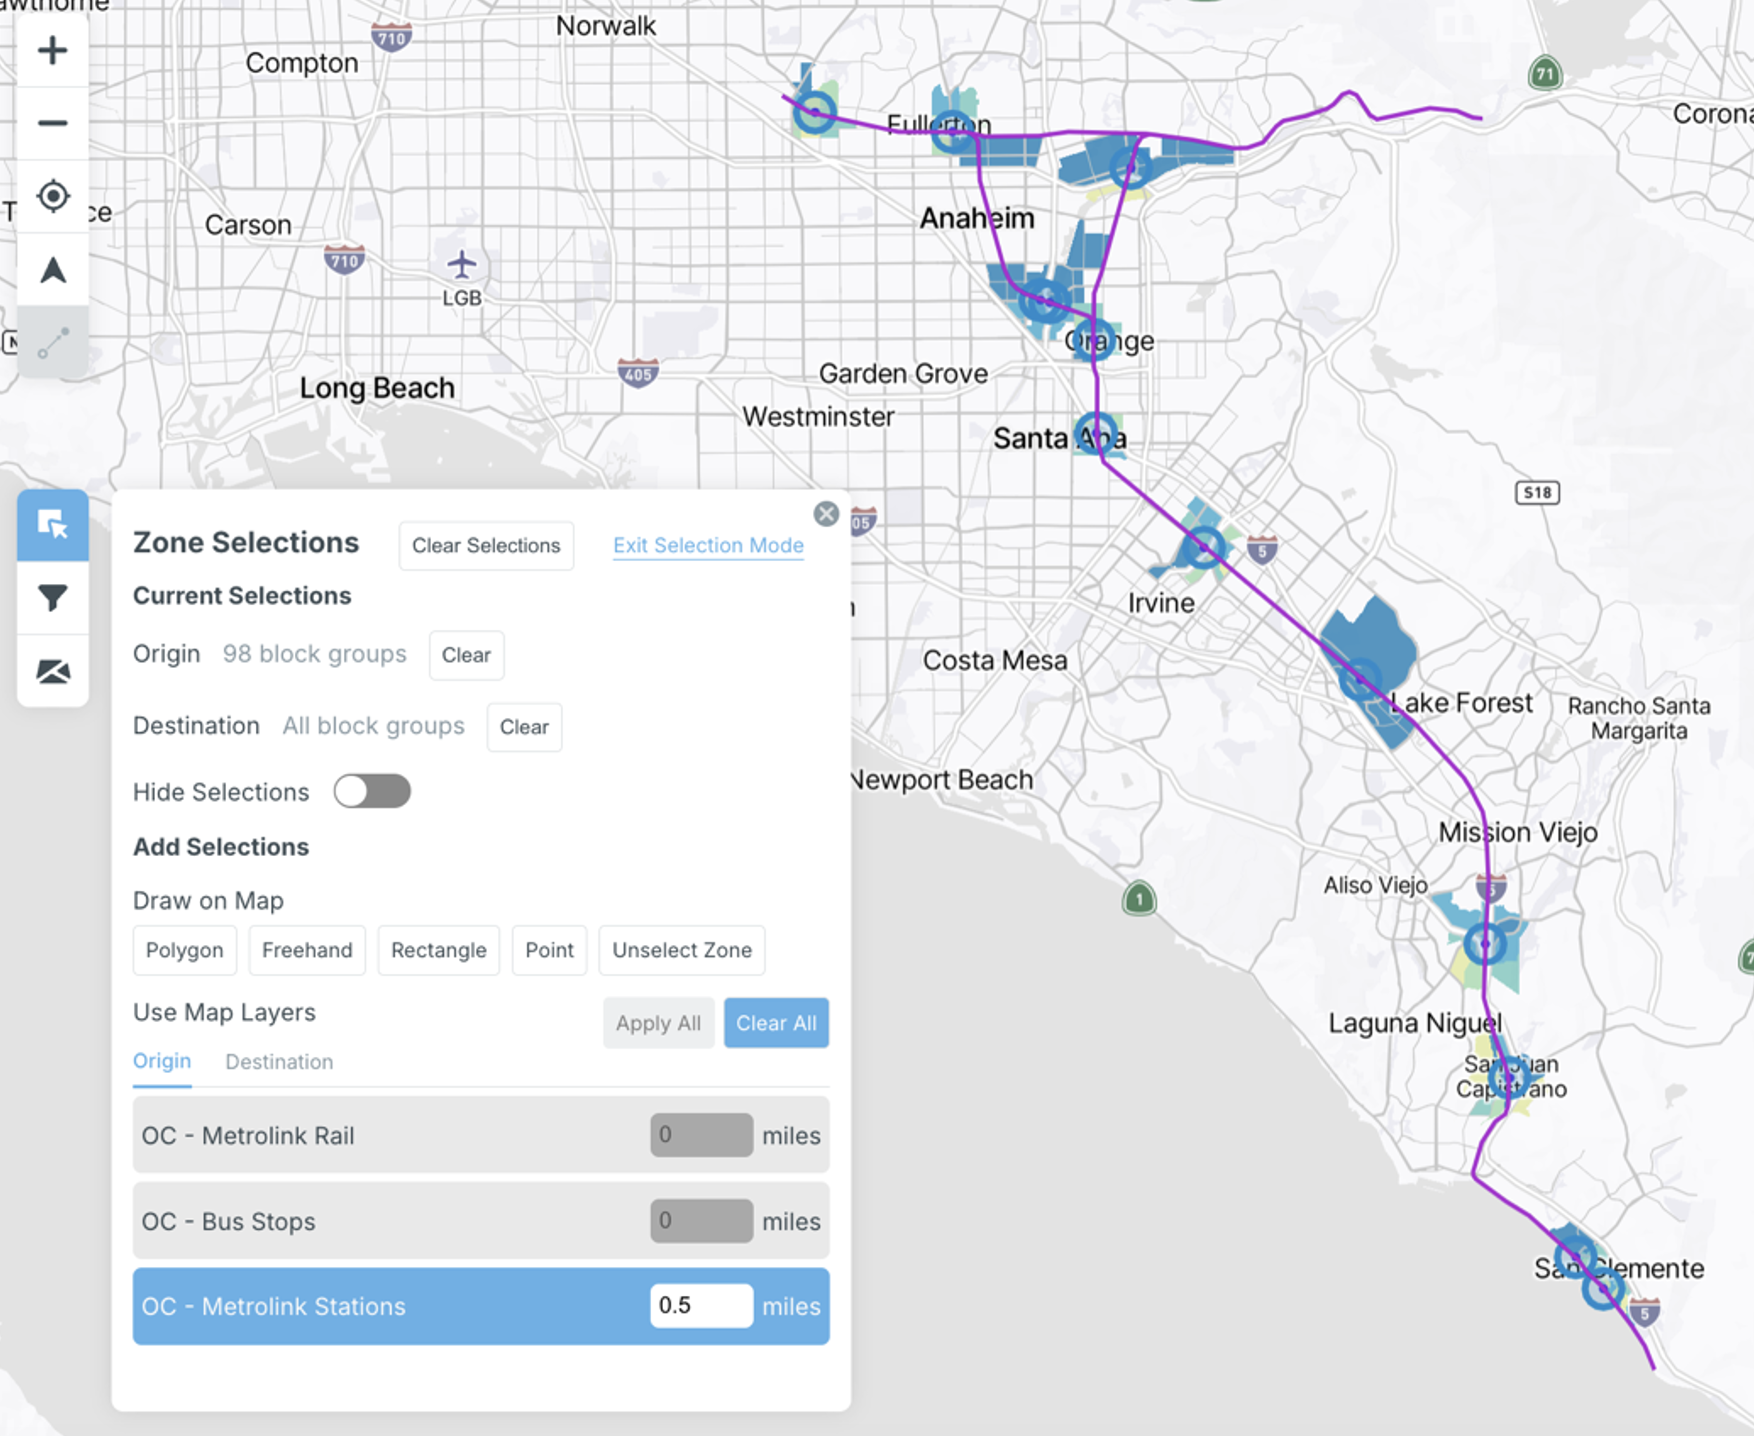Open the filter funnel tool
The image size is (1754, 1436).
tap(52, 598)
